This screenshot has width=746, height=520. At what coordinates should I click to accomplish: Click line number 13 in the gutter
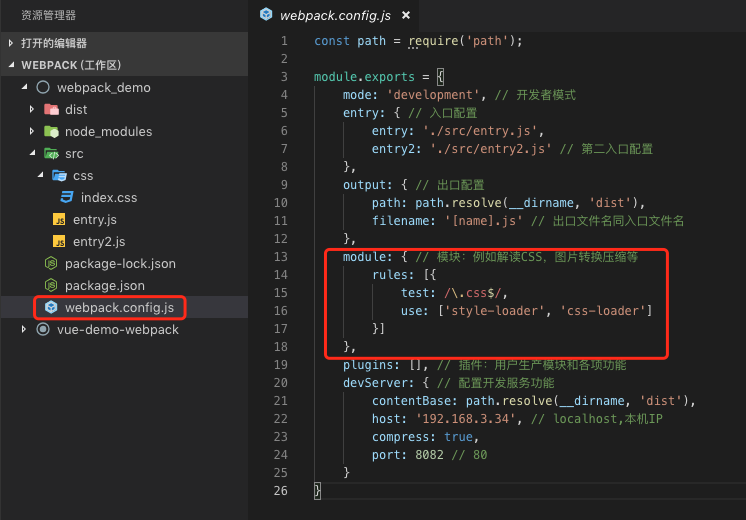[x=281, y=257]
